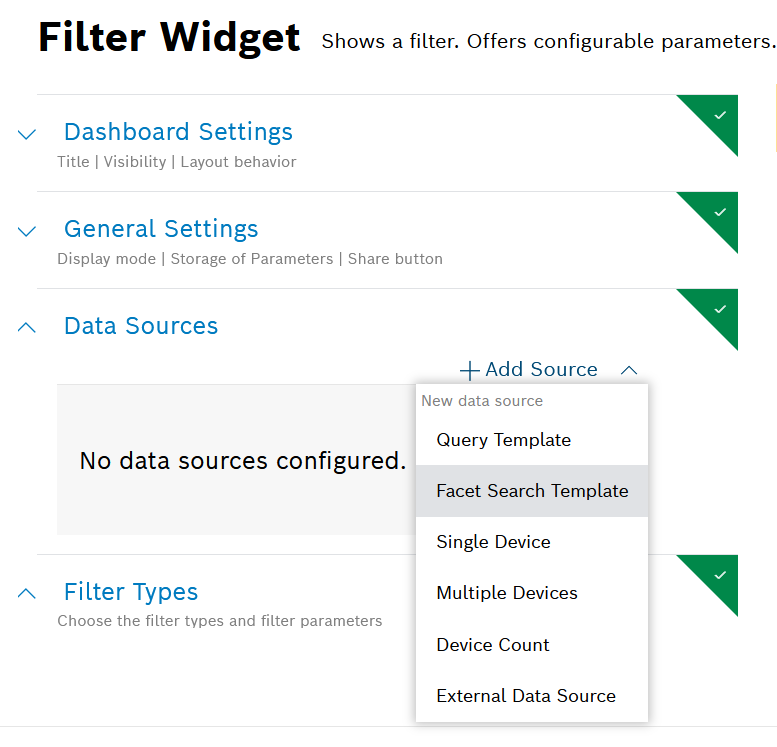Click the green checkmark on Filter Types
This screenshot has height=747, width=777.
(720, 575)
